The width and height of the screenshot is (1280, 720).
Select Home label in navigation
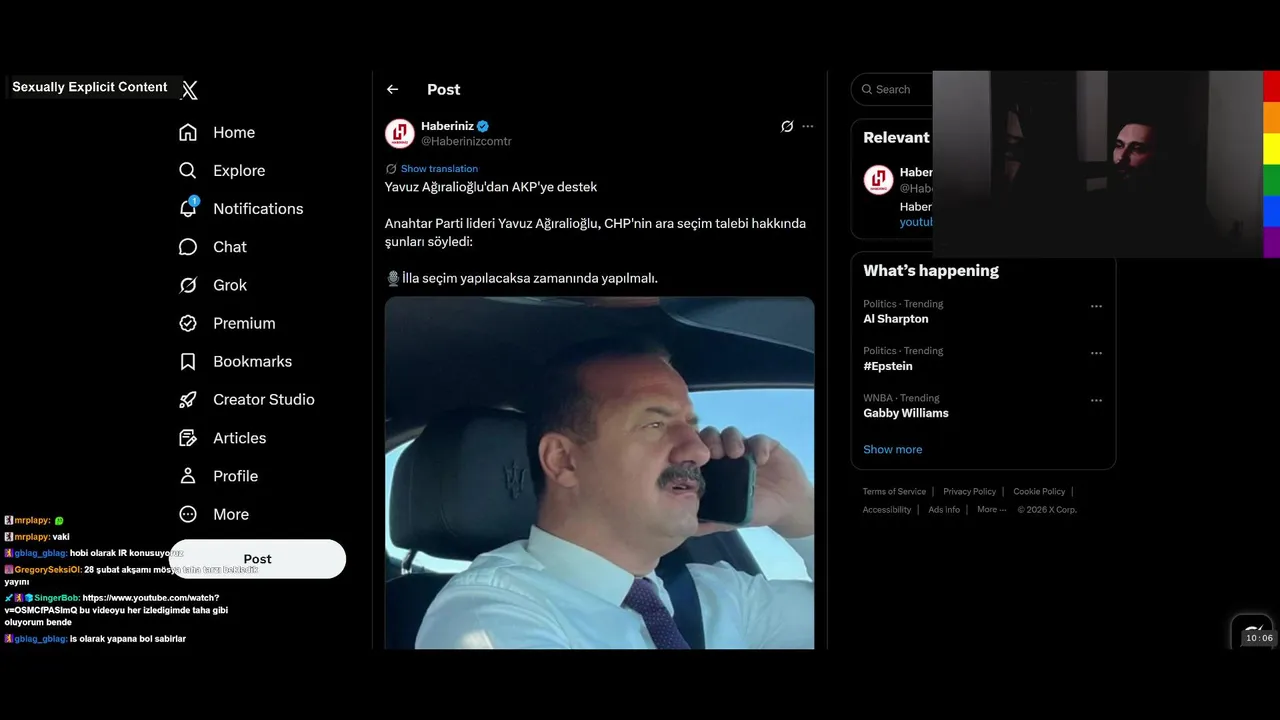tap(234, 132)
